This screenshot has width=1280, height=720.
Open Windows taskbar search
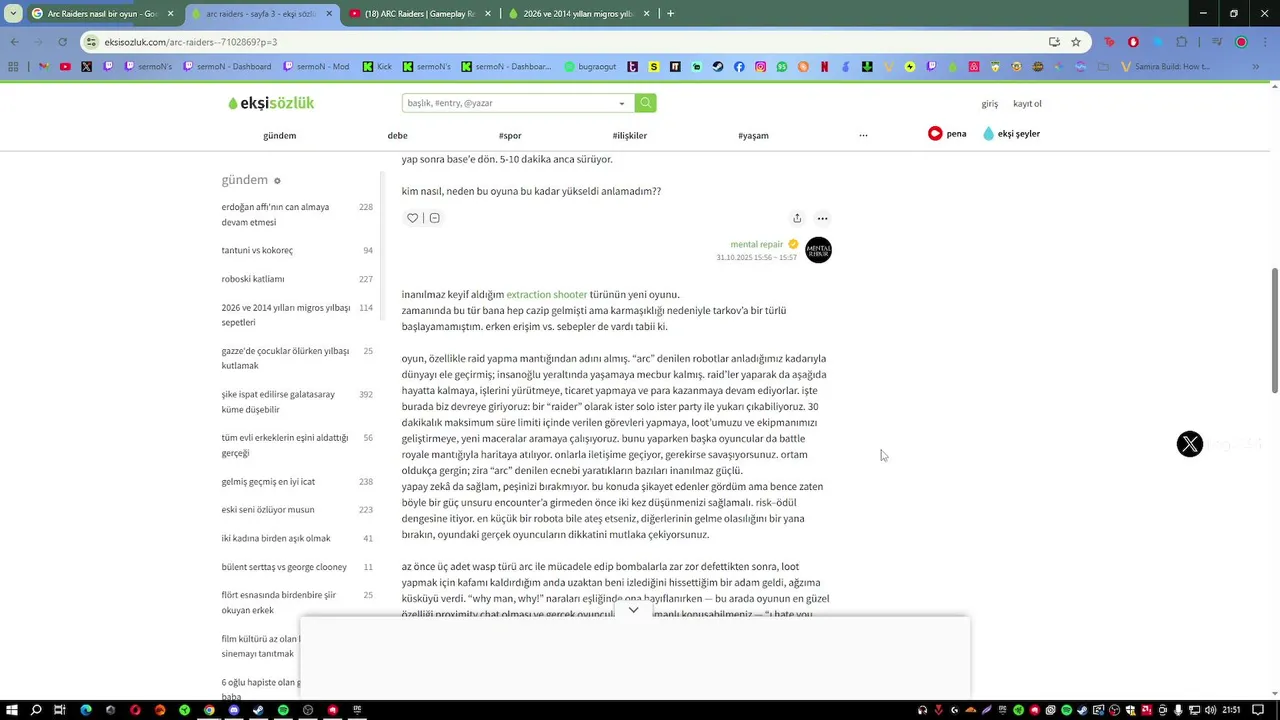click(x=36, y=710)
